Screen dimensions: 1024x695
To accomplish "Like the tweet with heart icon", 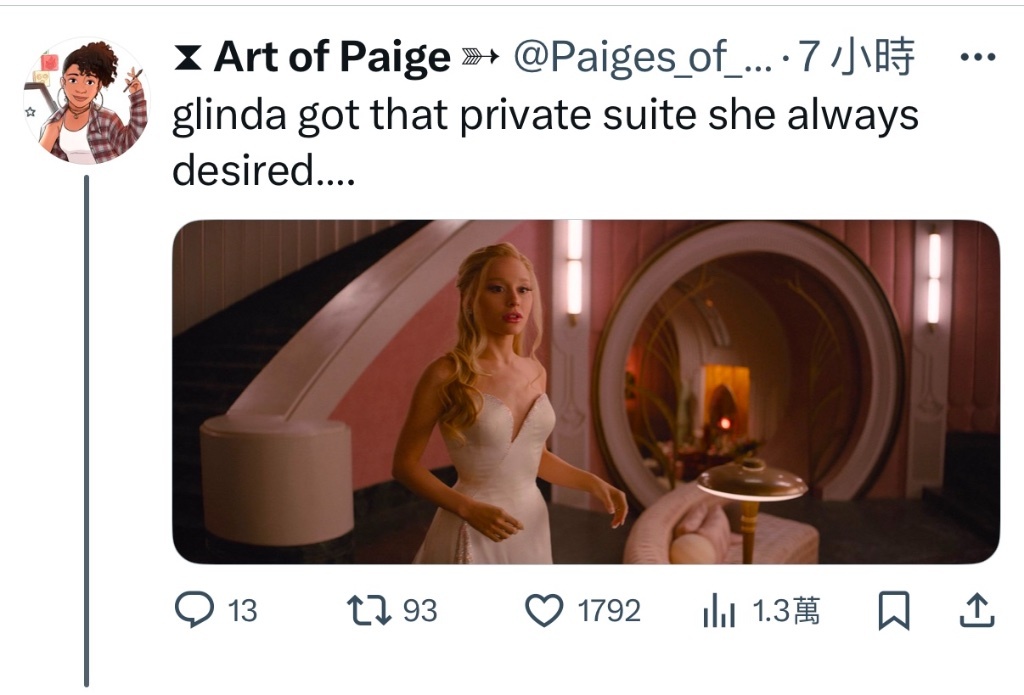I will pos(544,610).
